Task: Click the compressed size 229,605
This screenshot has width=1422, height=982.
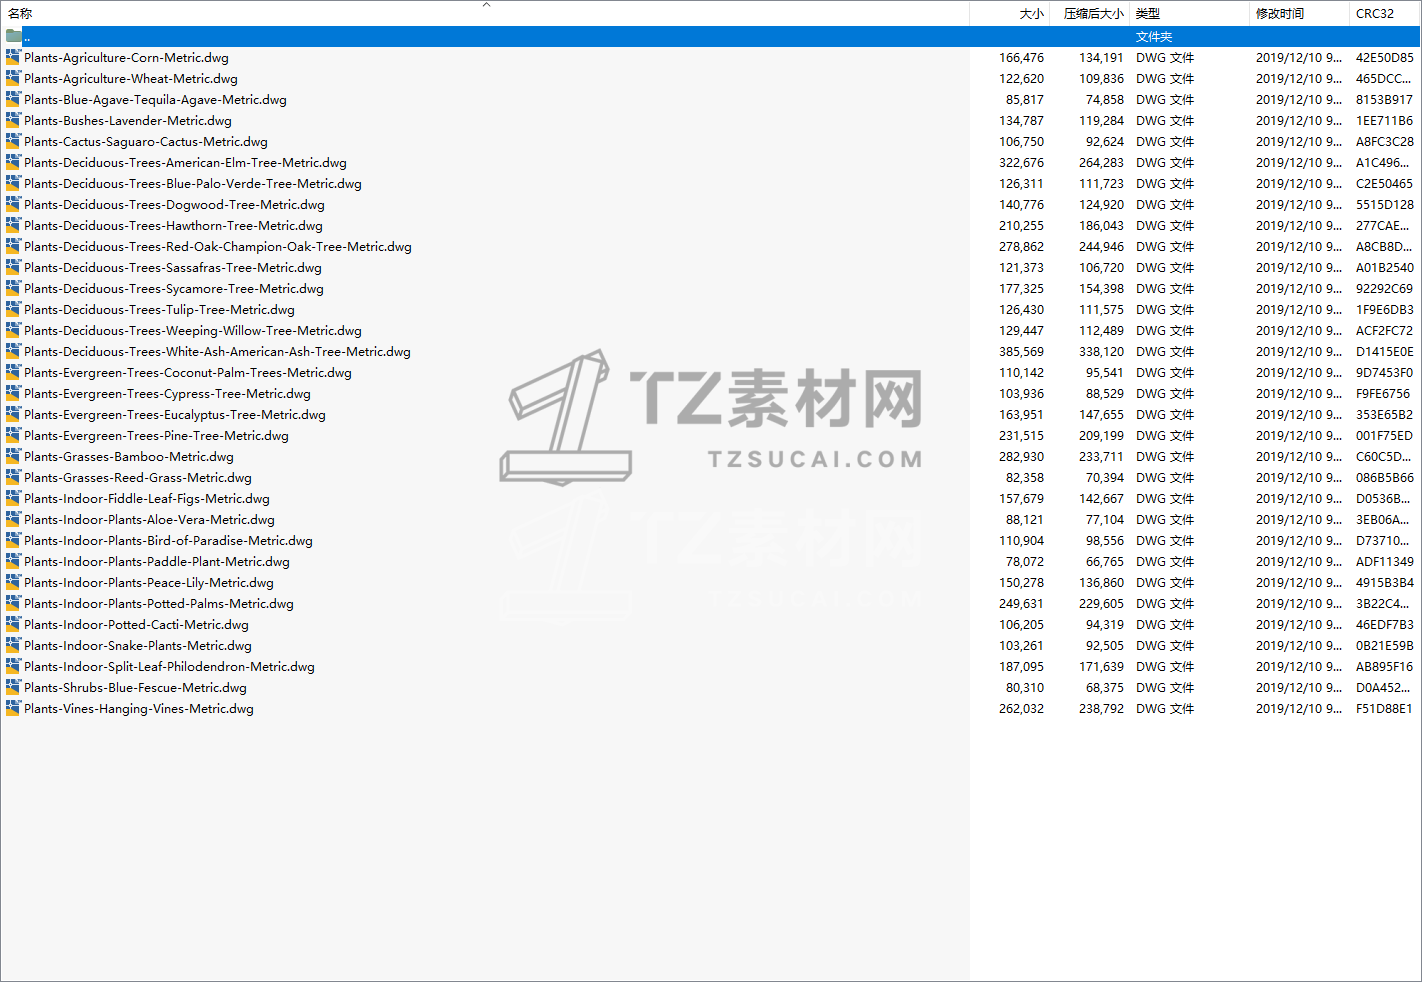Action: point(1101,604)
